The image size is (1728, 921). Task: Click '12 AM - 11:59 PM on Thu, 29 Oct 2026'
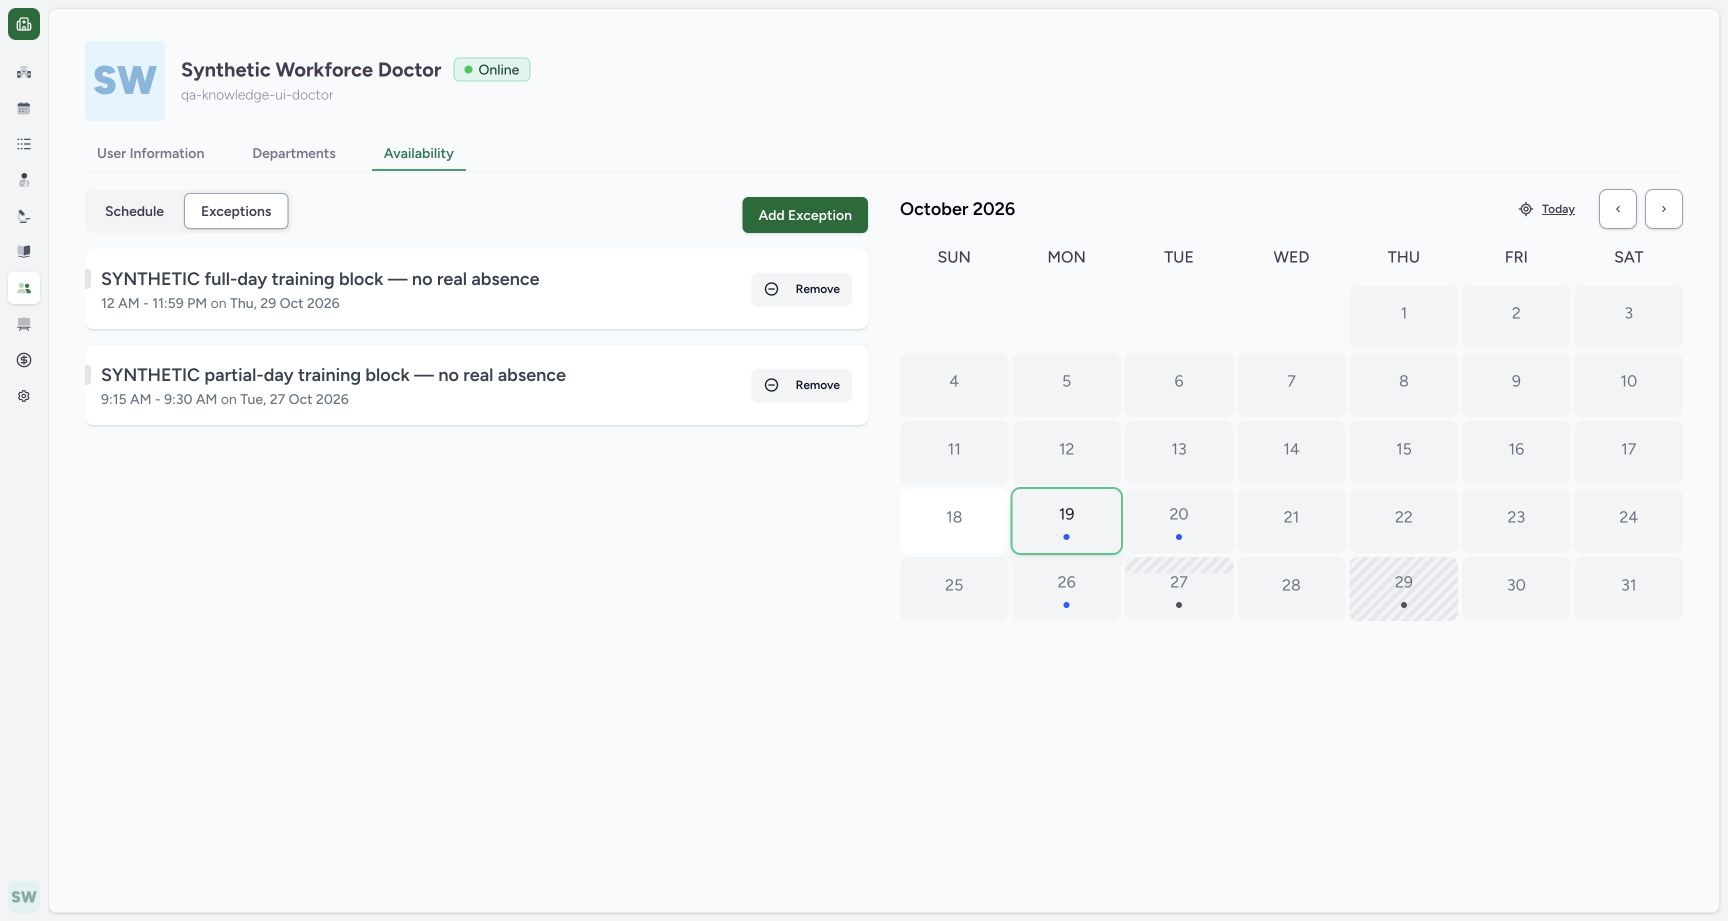click(220, 303)
